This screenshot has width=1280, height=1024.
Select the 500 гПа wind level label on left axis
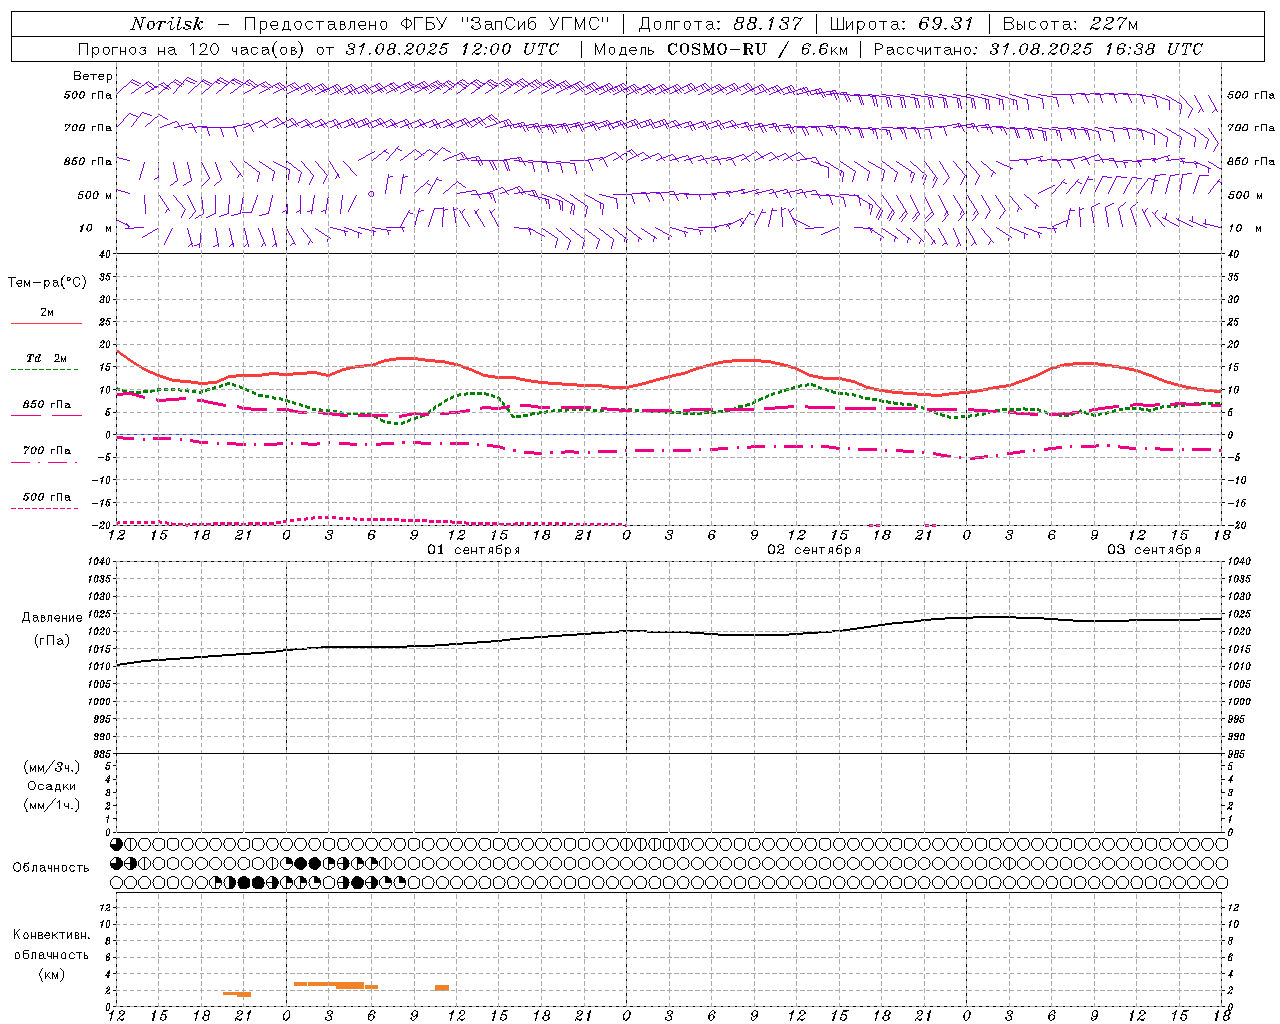tap(88, 95)
